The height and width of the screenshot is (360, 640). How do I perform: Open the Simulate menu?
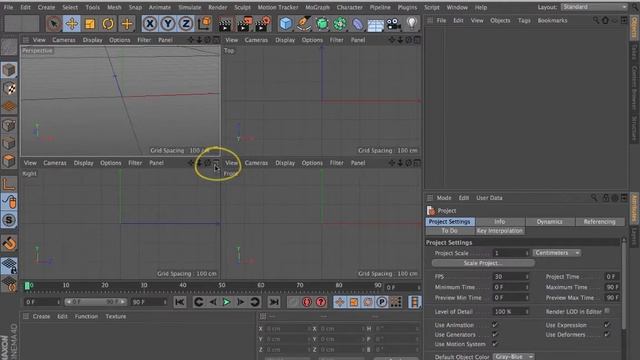189,7
